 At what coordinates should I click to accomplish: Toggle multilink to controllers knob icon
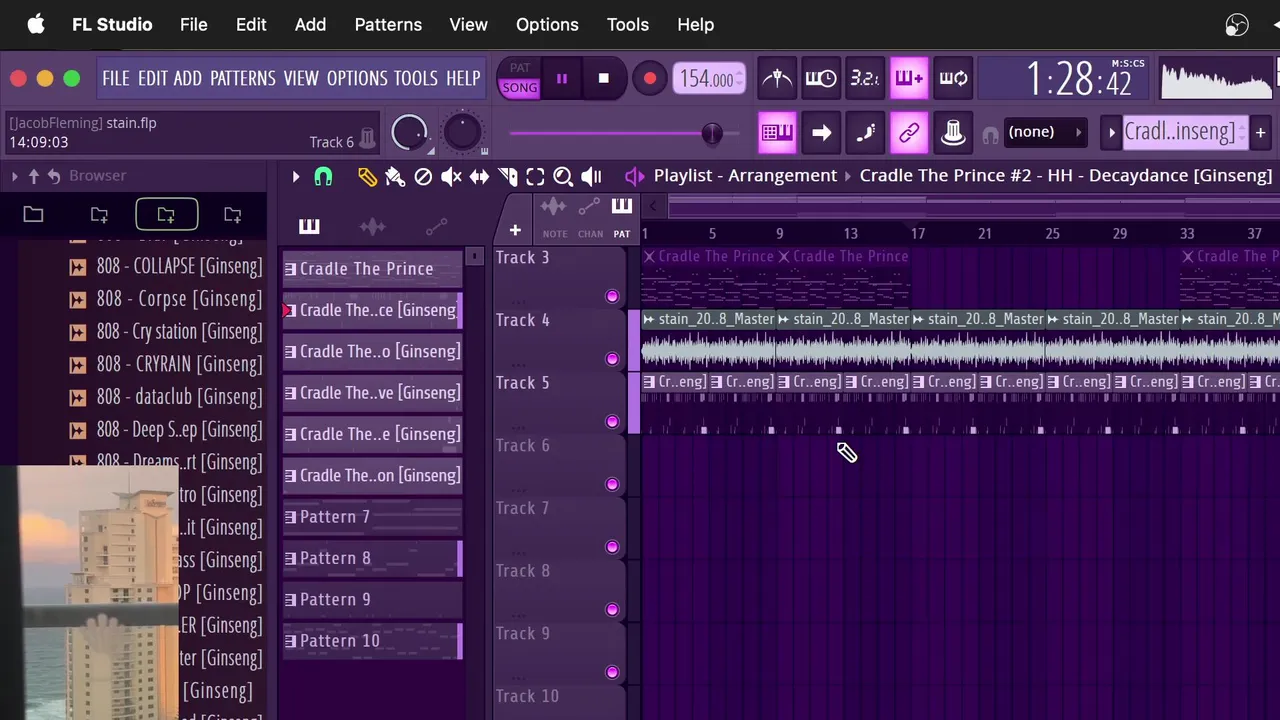click(x=953, y=132)
